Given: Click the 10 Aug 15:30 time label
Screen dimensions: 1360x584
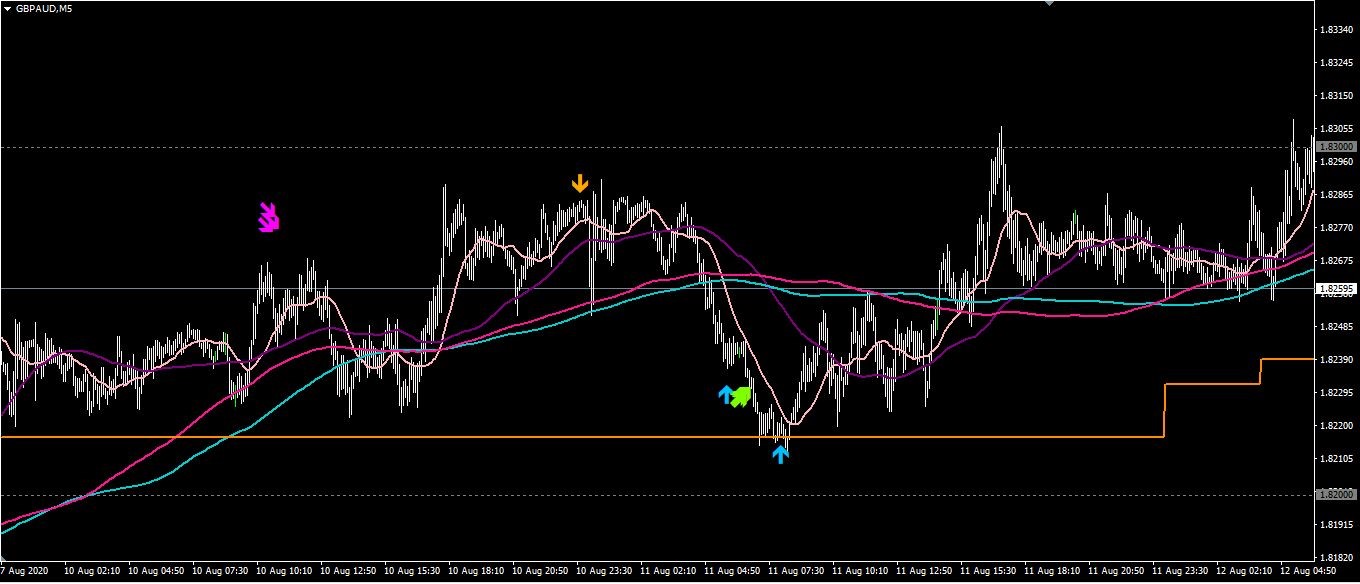Looking at the screenshot, I should [x=414, y=571].
